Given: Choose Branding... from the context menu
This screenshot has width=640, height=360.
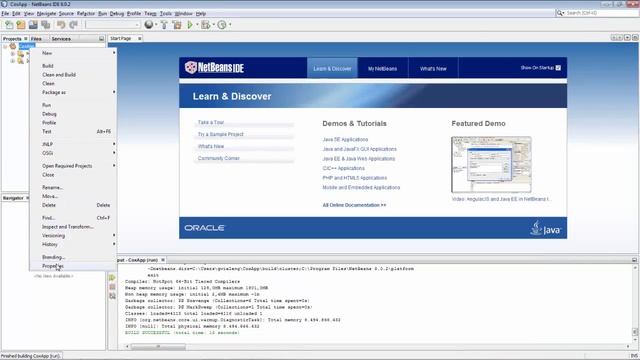Looking at the screenshot, I should pos(73,257).
